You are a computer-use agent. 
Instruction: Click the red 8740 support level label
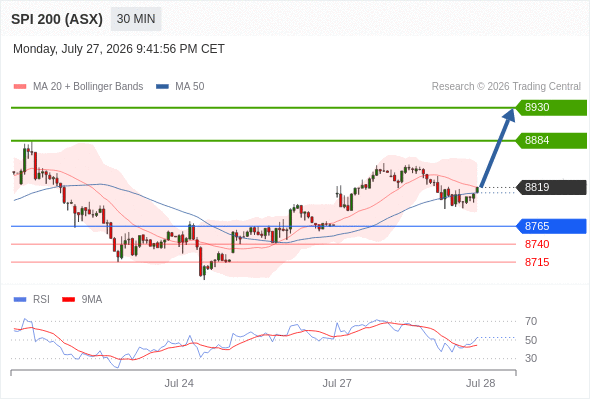[x=537, y=245]
